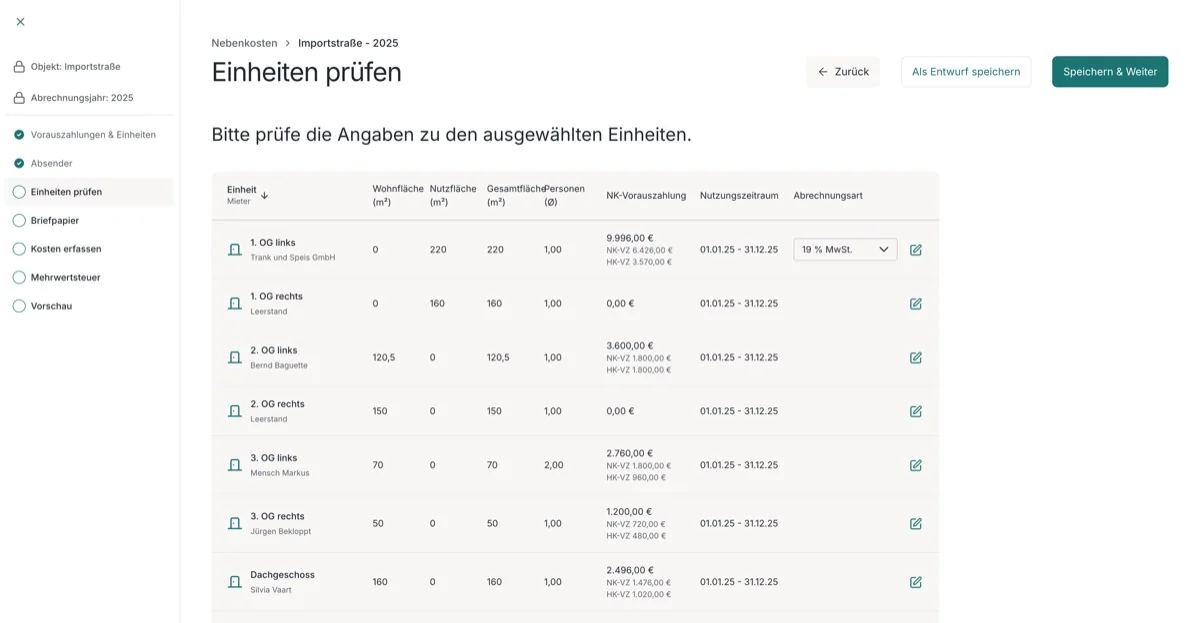Click tenant name Jürgen Bekloppt
This screenshot has width=1200, height=623.
(281, 532)
